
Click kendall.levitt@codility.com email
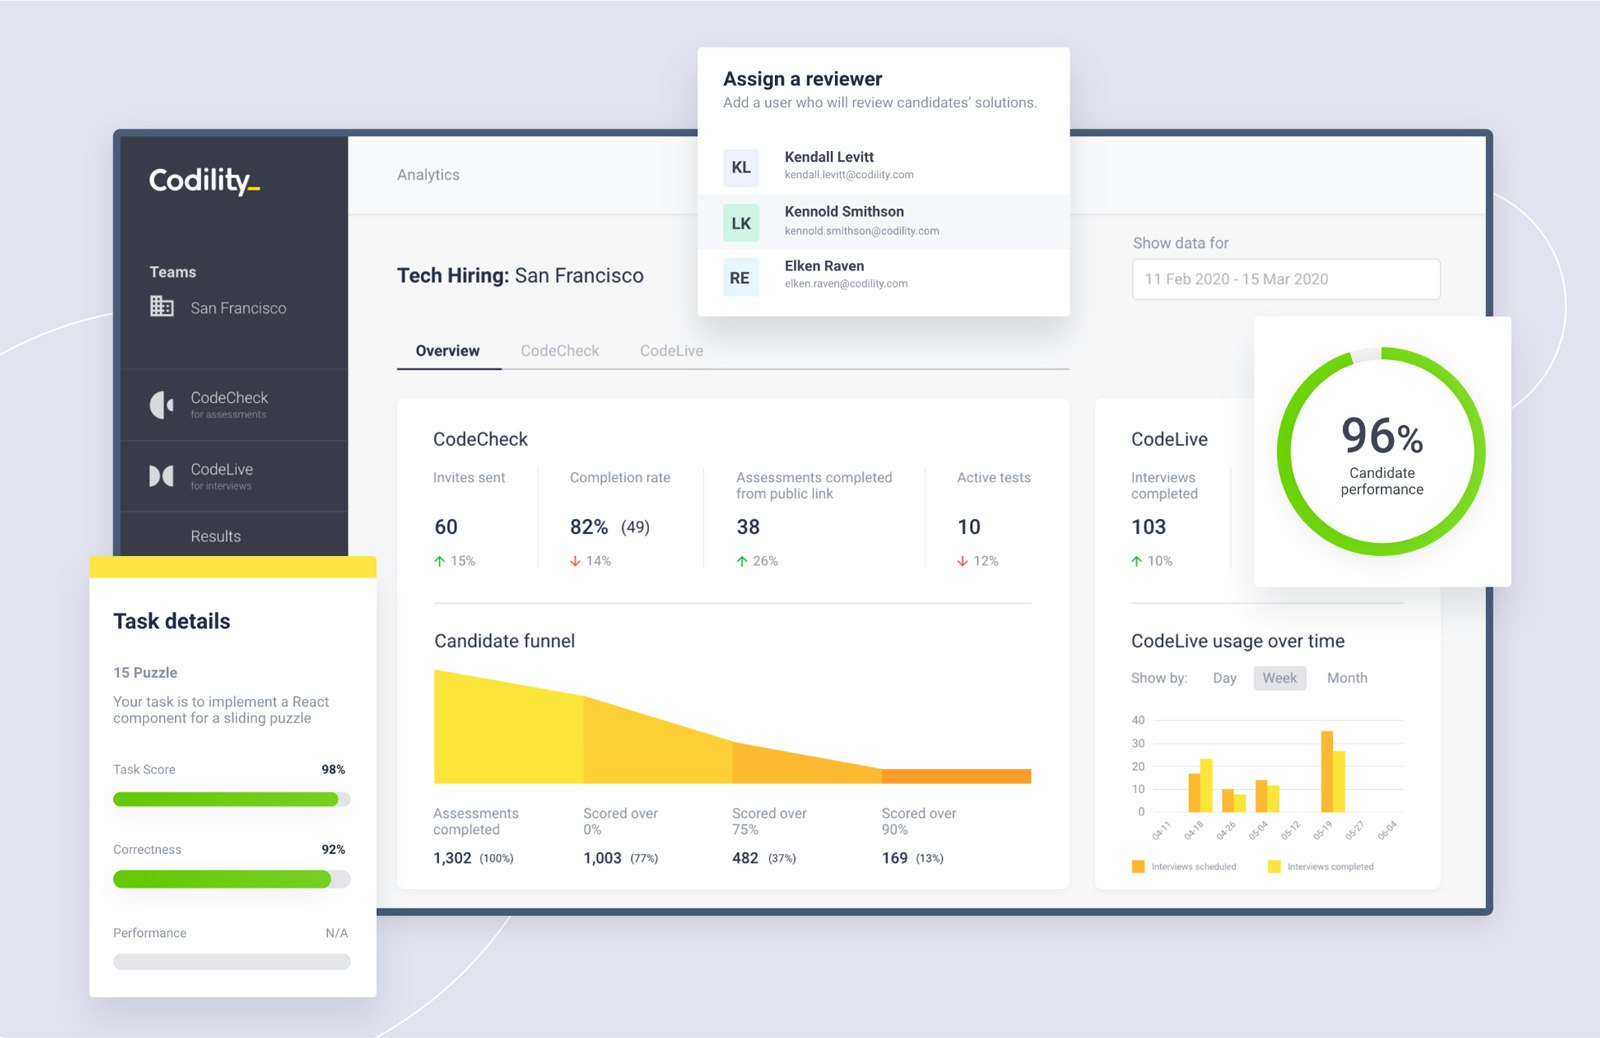pos(849,175)
